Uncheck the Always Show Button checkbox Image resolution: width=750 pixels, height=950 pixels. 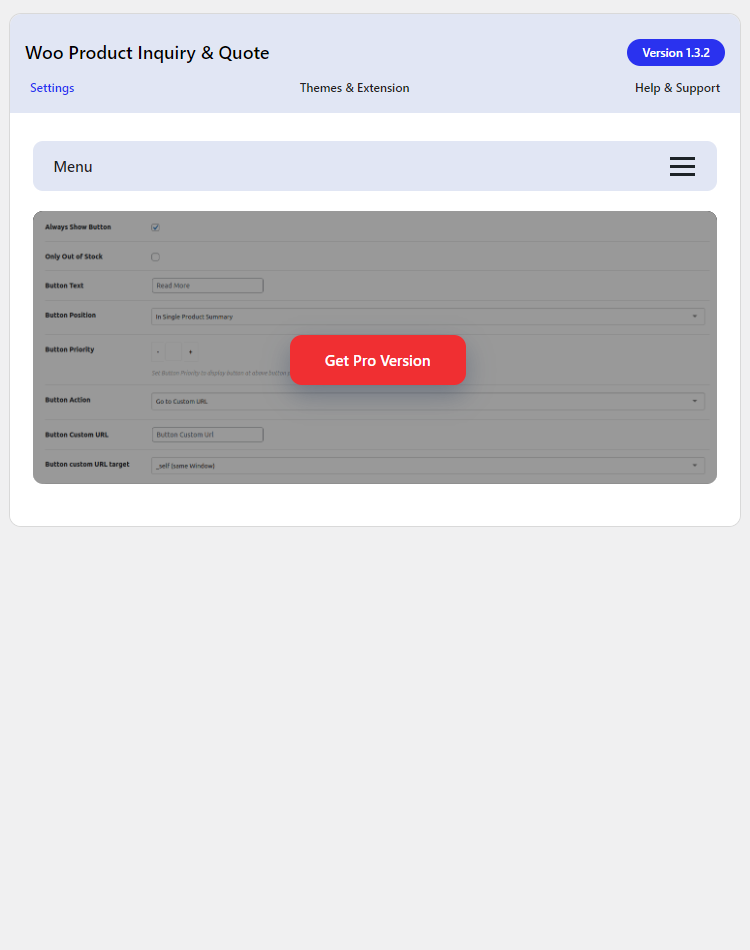[x=156, y=228]
